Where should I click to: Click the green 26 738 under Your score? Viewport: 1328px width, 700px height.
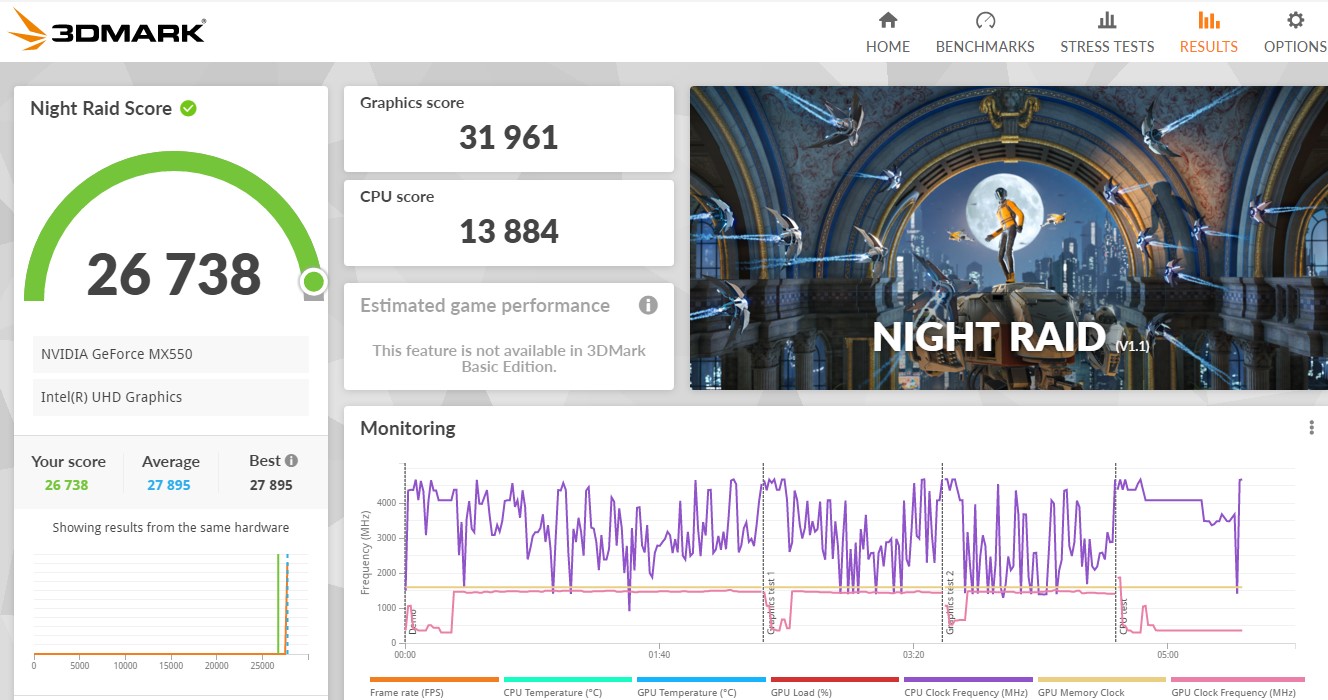[67, 485]
